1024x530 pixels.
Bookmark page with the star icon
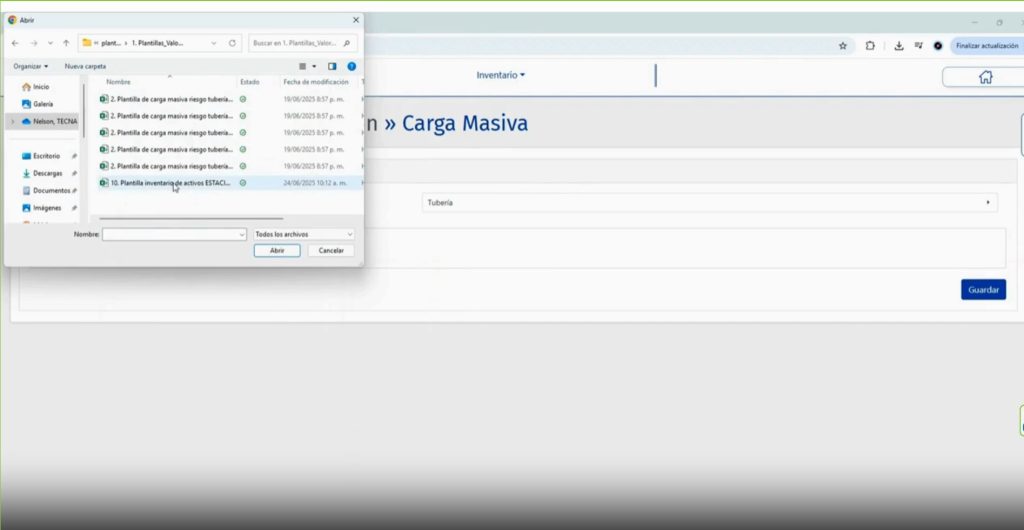(x=843, y=45)
